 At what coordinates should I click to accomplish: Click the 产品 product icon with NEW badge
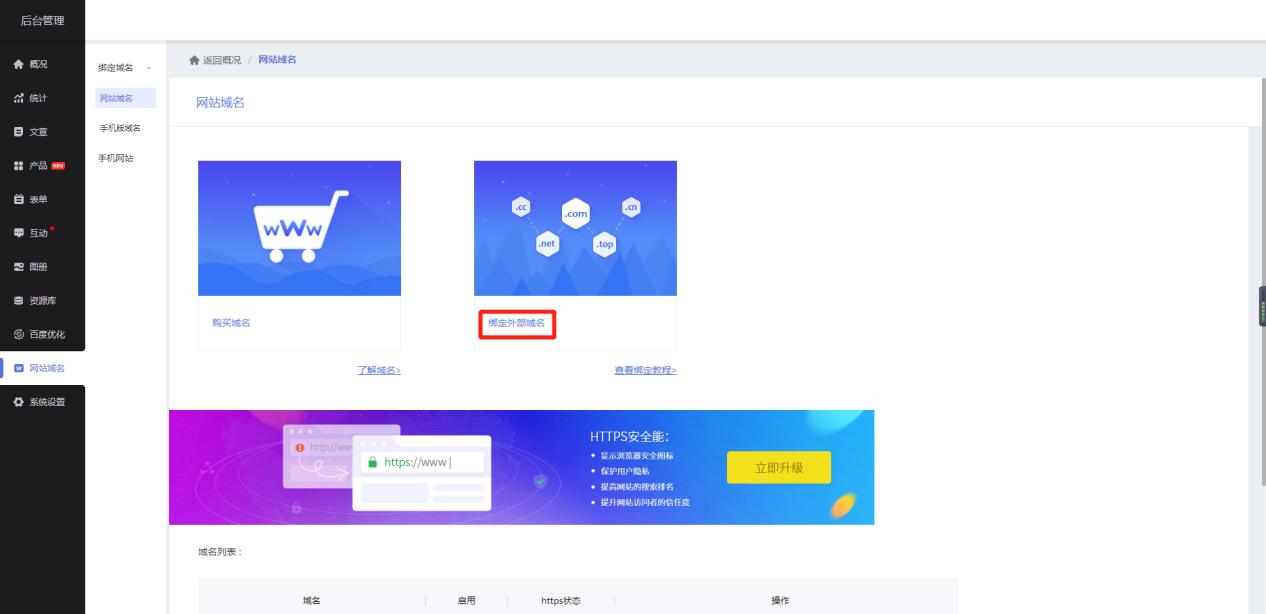[40, 164]
